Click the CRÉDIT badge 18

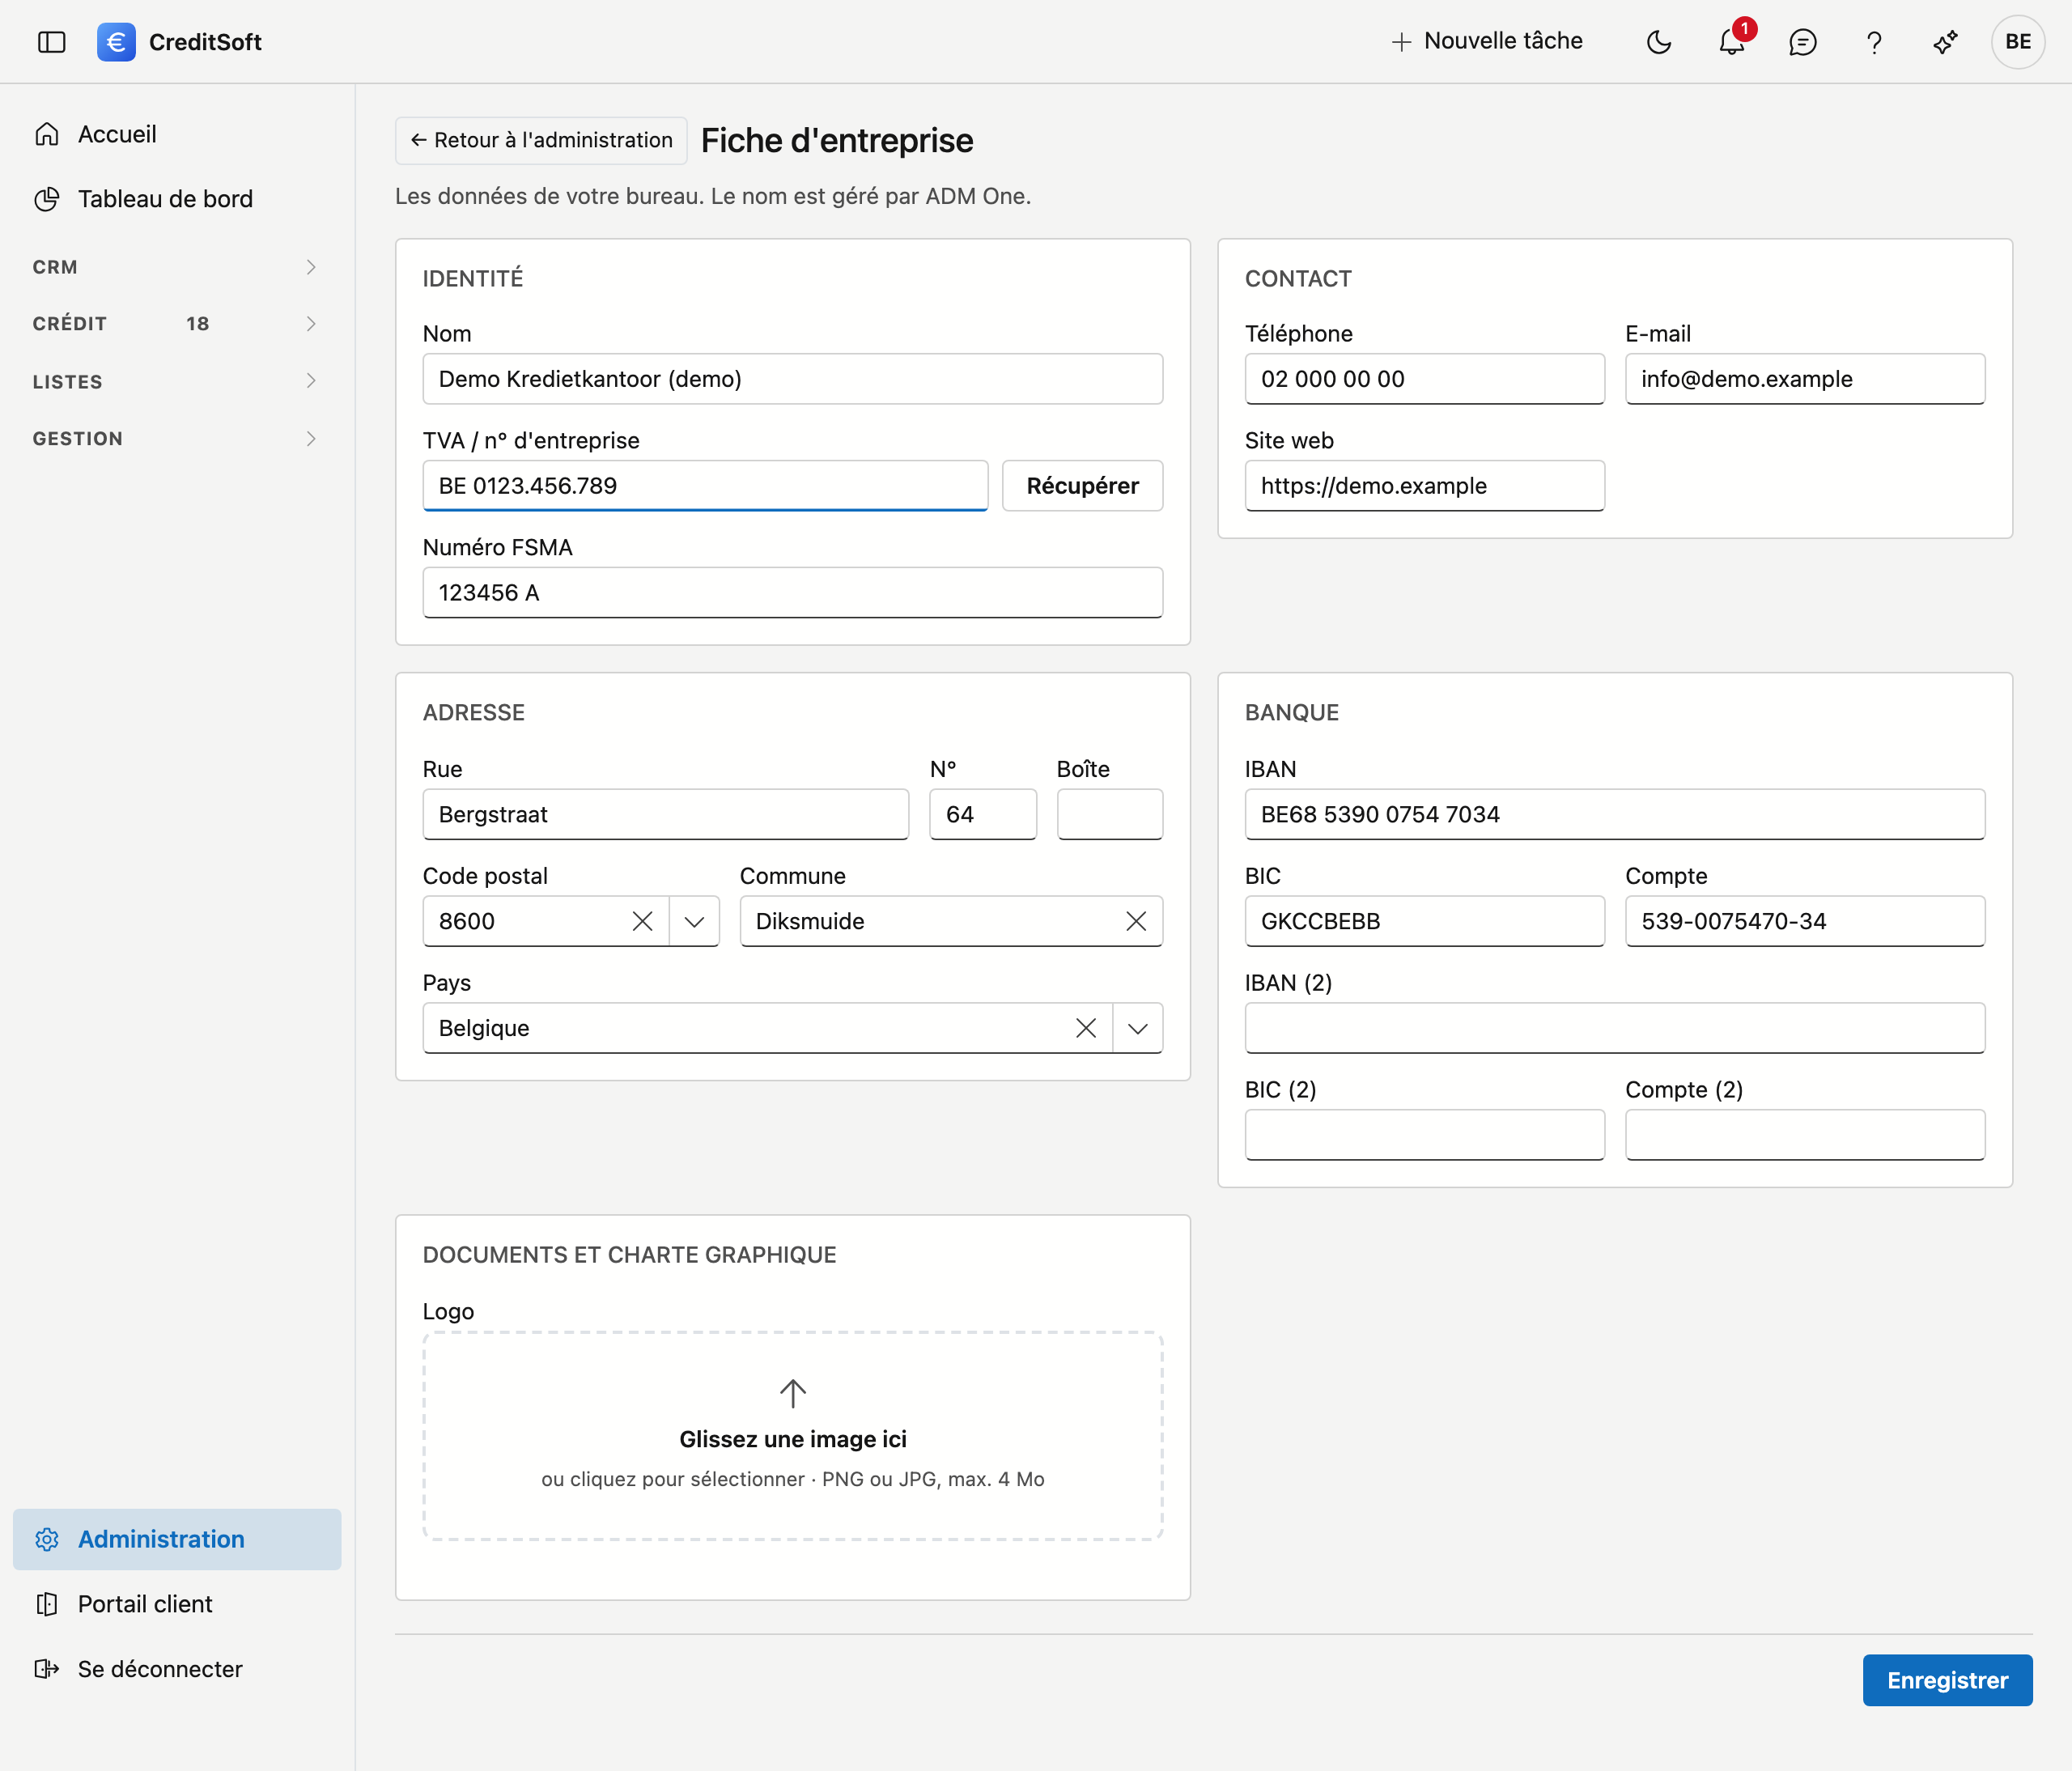(x=197, y=324)
